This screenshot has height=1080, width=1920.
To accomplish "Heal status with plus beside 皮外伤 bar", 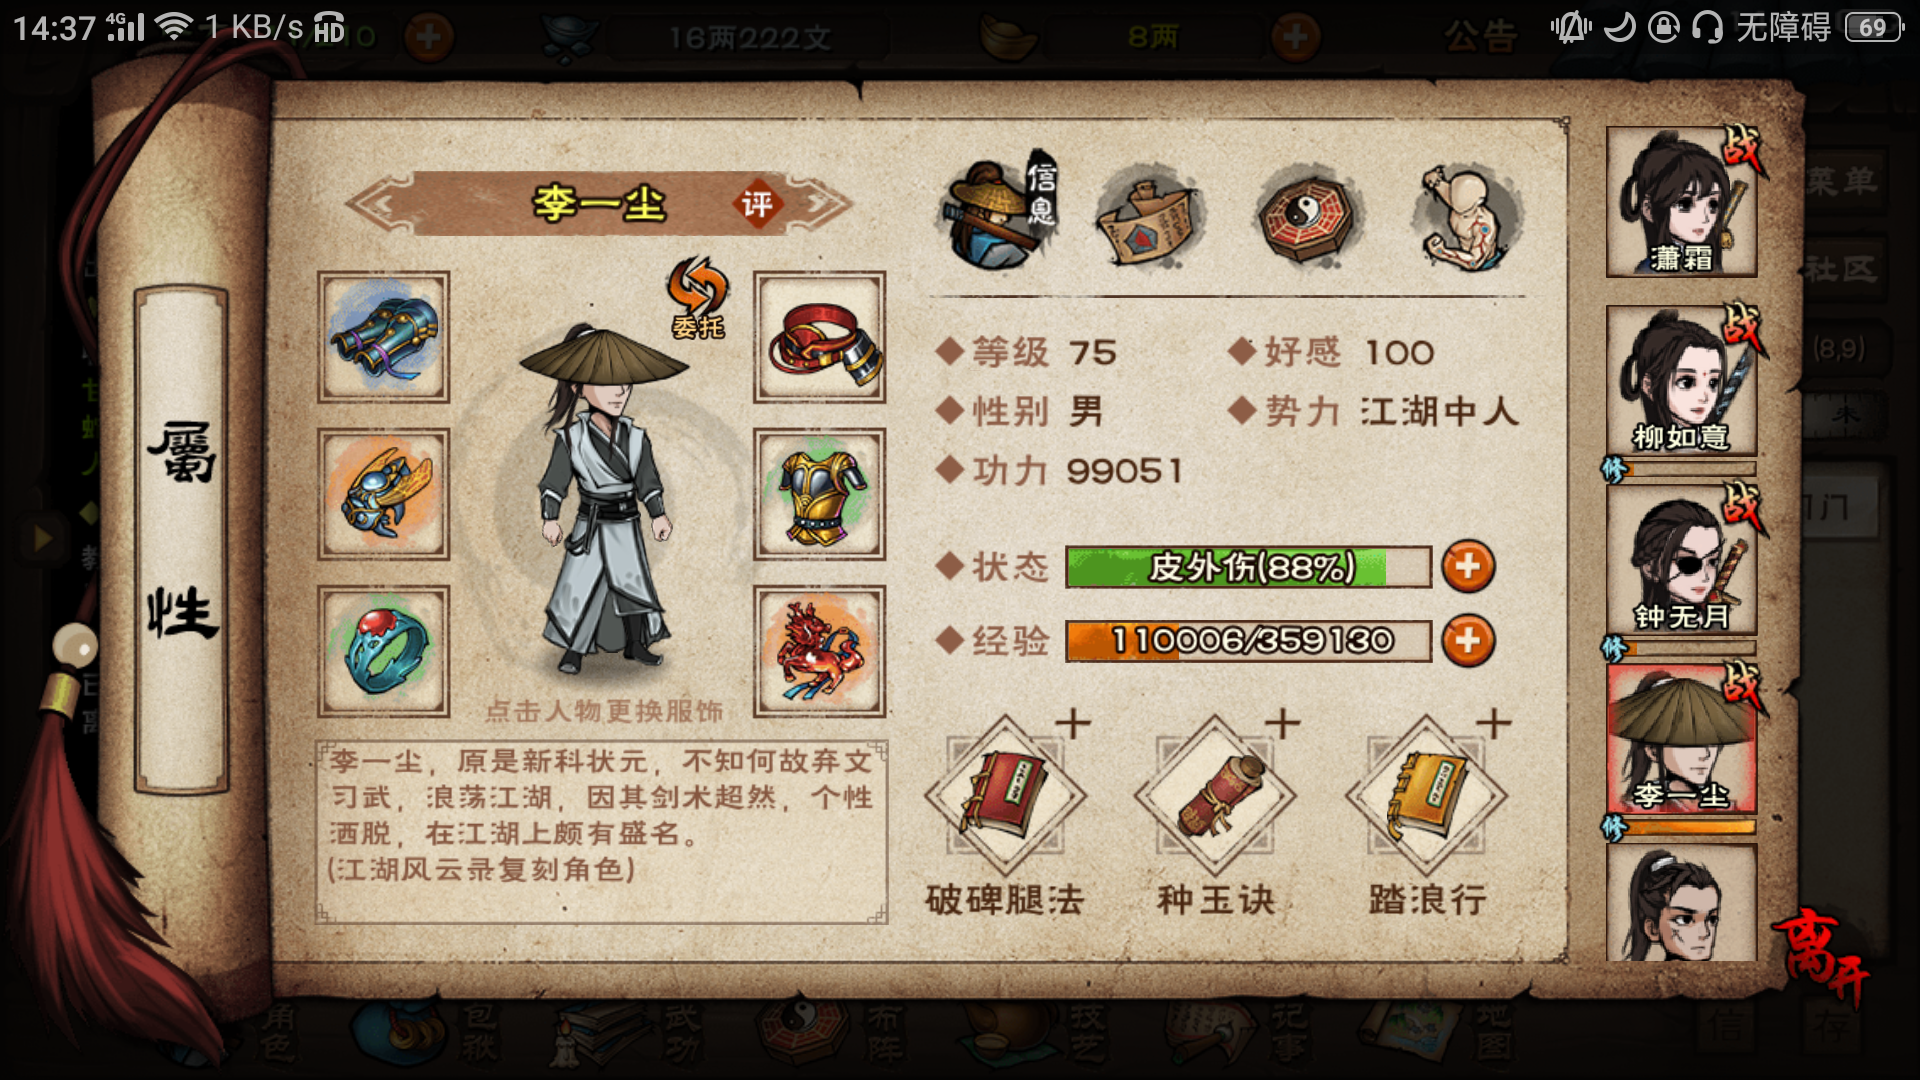I will click(x=1468, y=567).
